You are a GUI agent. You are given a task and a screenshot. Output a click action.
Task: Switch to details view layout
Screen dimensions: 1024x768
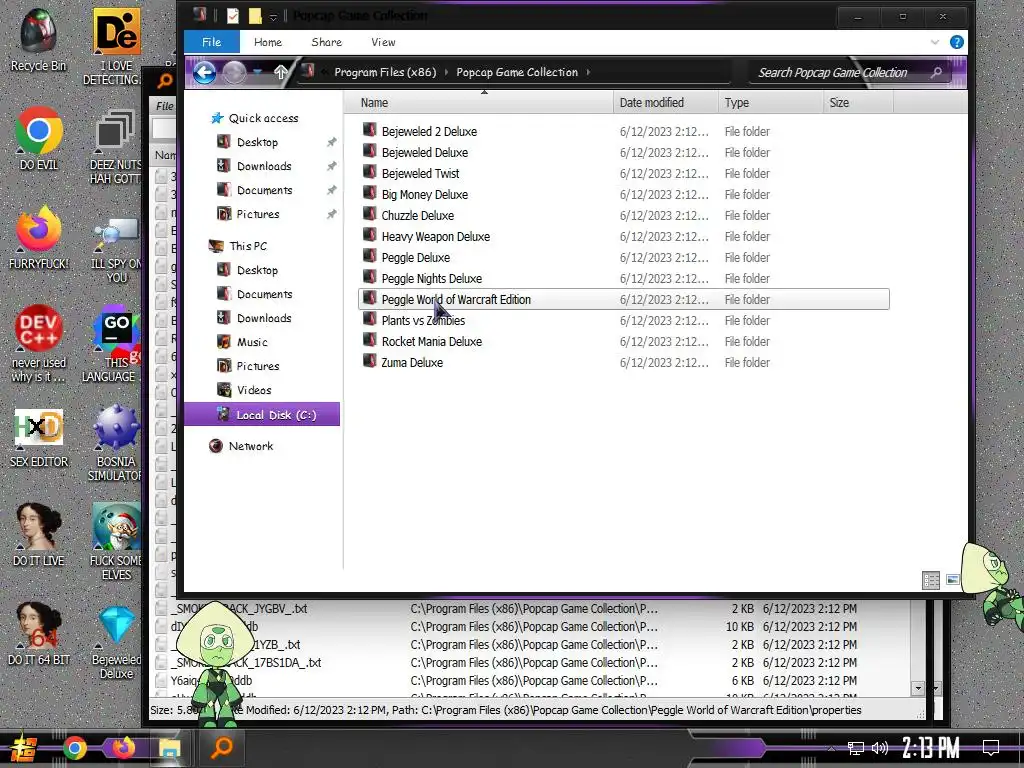coord(931,580)
